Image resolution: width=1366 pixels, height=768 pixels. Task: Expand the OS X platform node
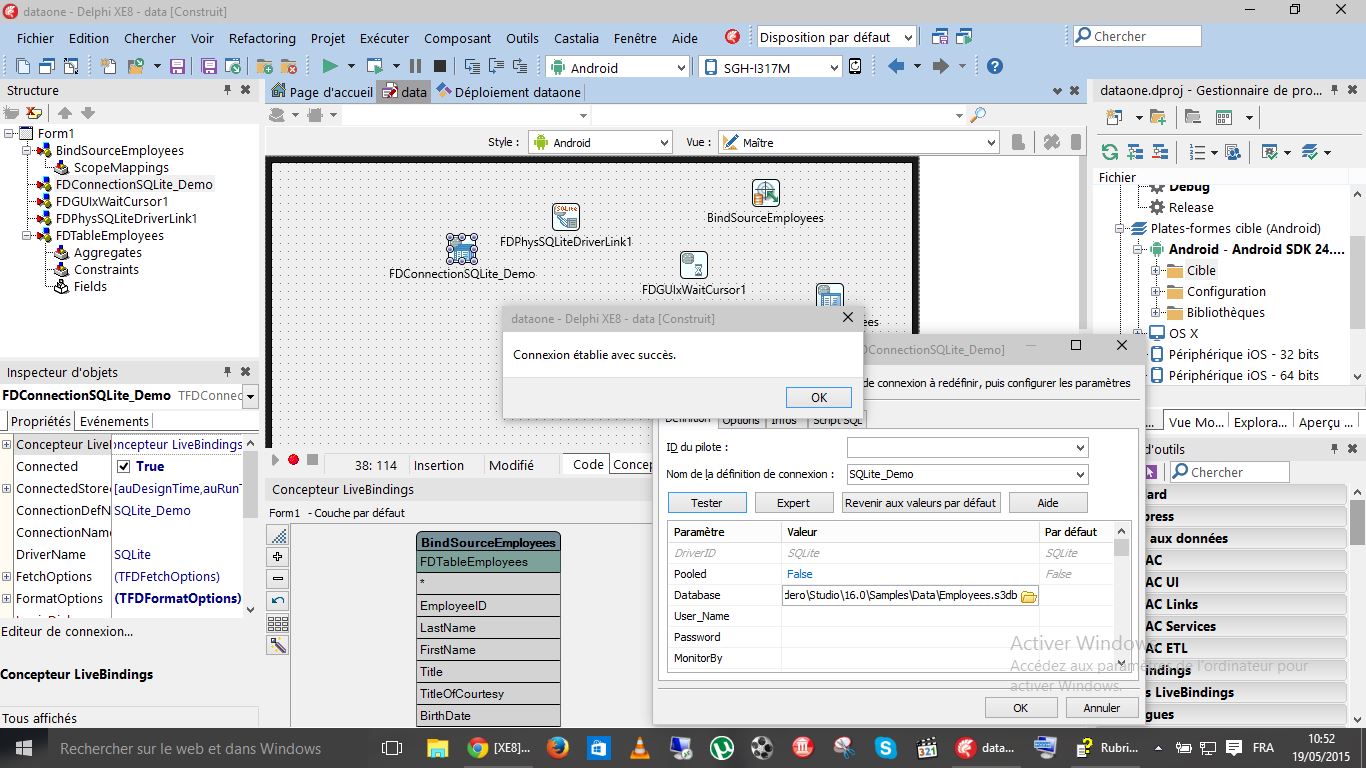[x=1137, y=333]
